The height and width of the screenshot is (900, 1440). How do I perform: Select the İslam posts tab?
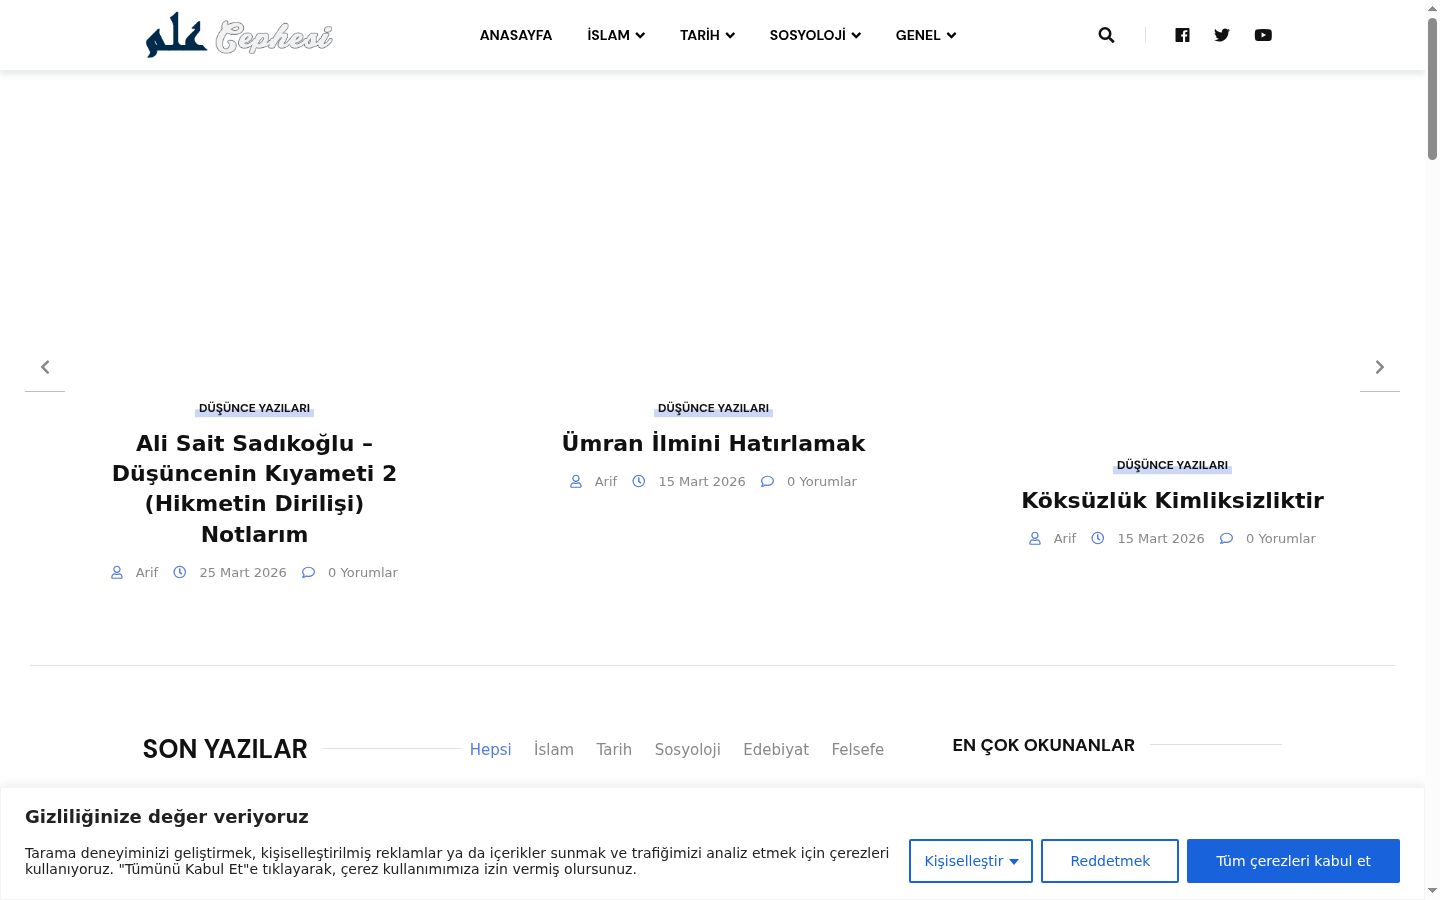click(554, 749)
